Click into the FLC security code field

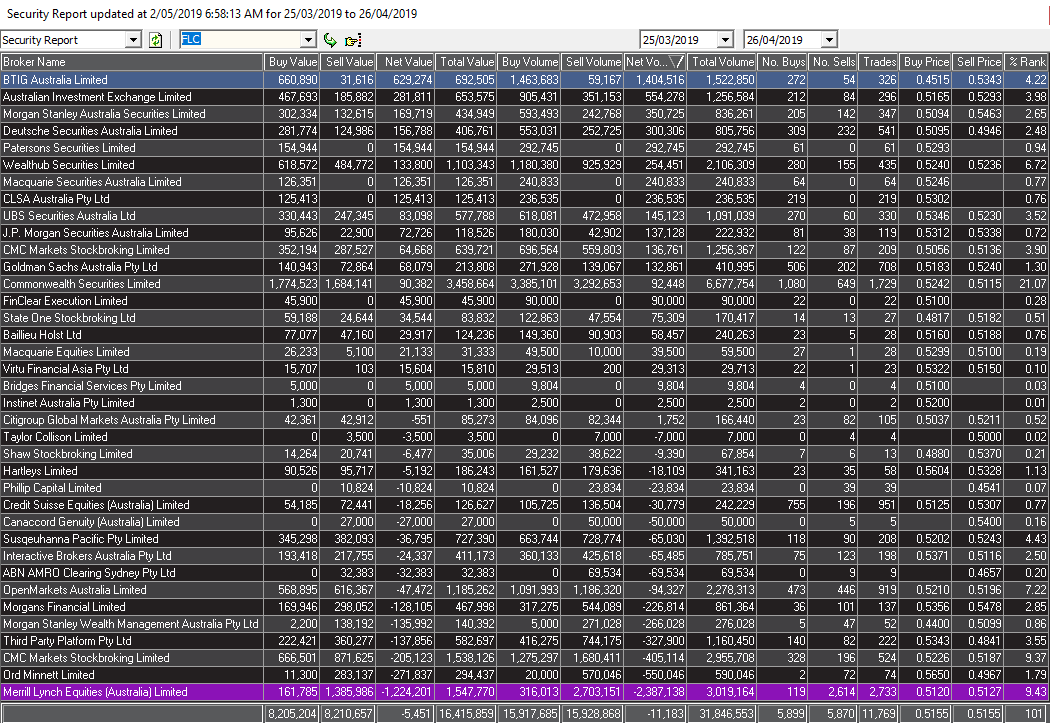[240, 40]
